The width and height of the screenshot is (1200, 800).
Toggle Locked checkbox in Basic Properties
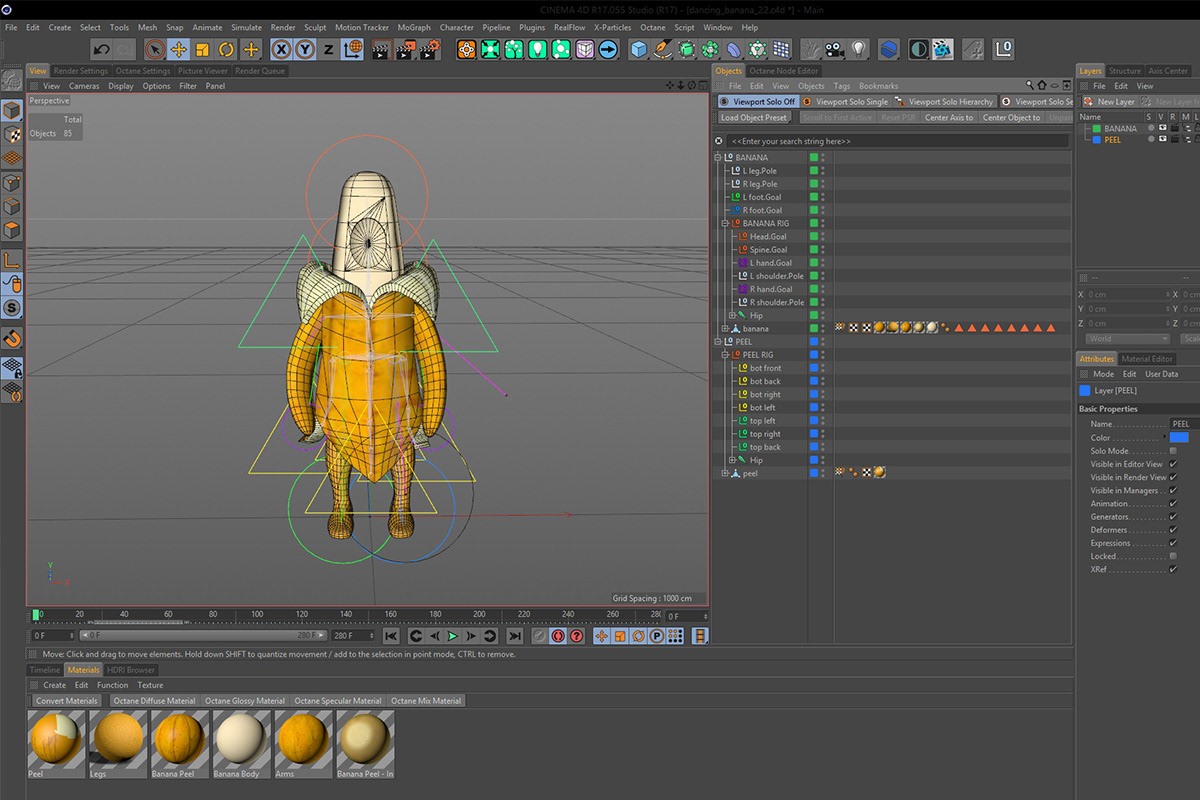click(1173, 556)
